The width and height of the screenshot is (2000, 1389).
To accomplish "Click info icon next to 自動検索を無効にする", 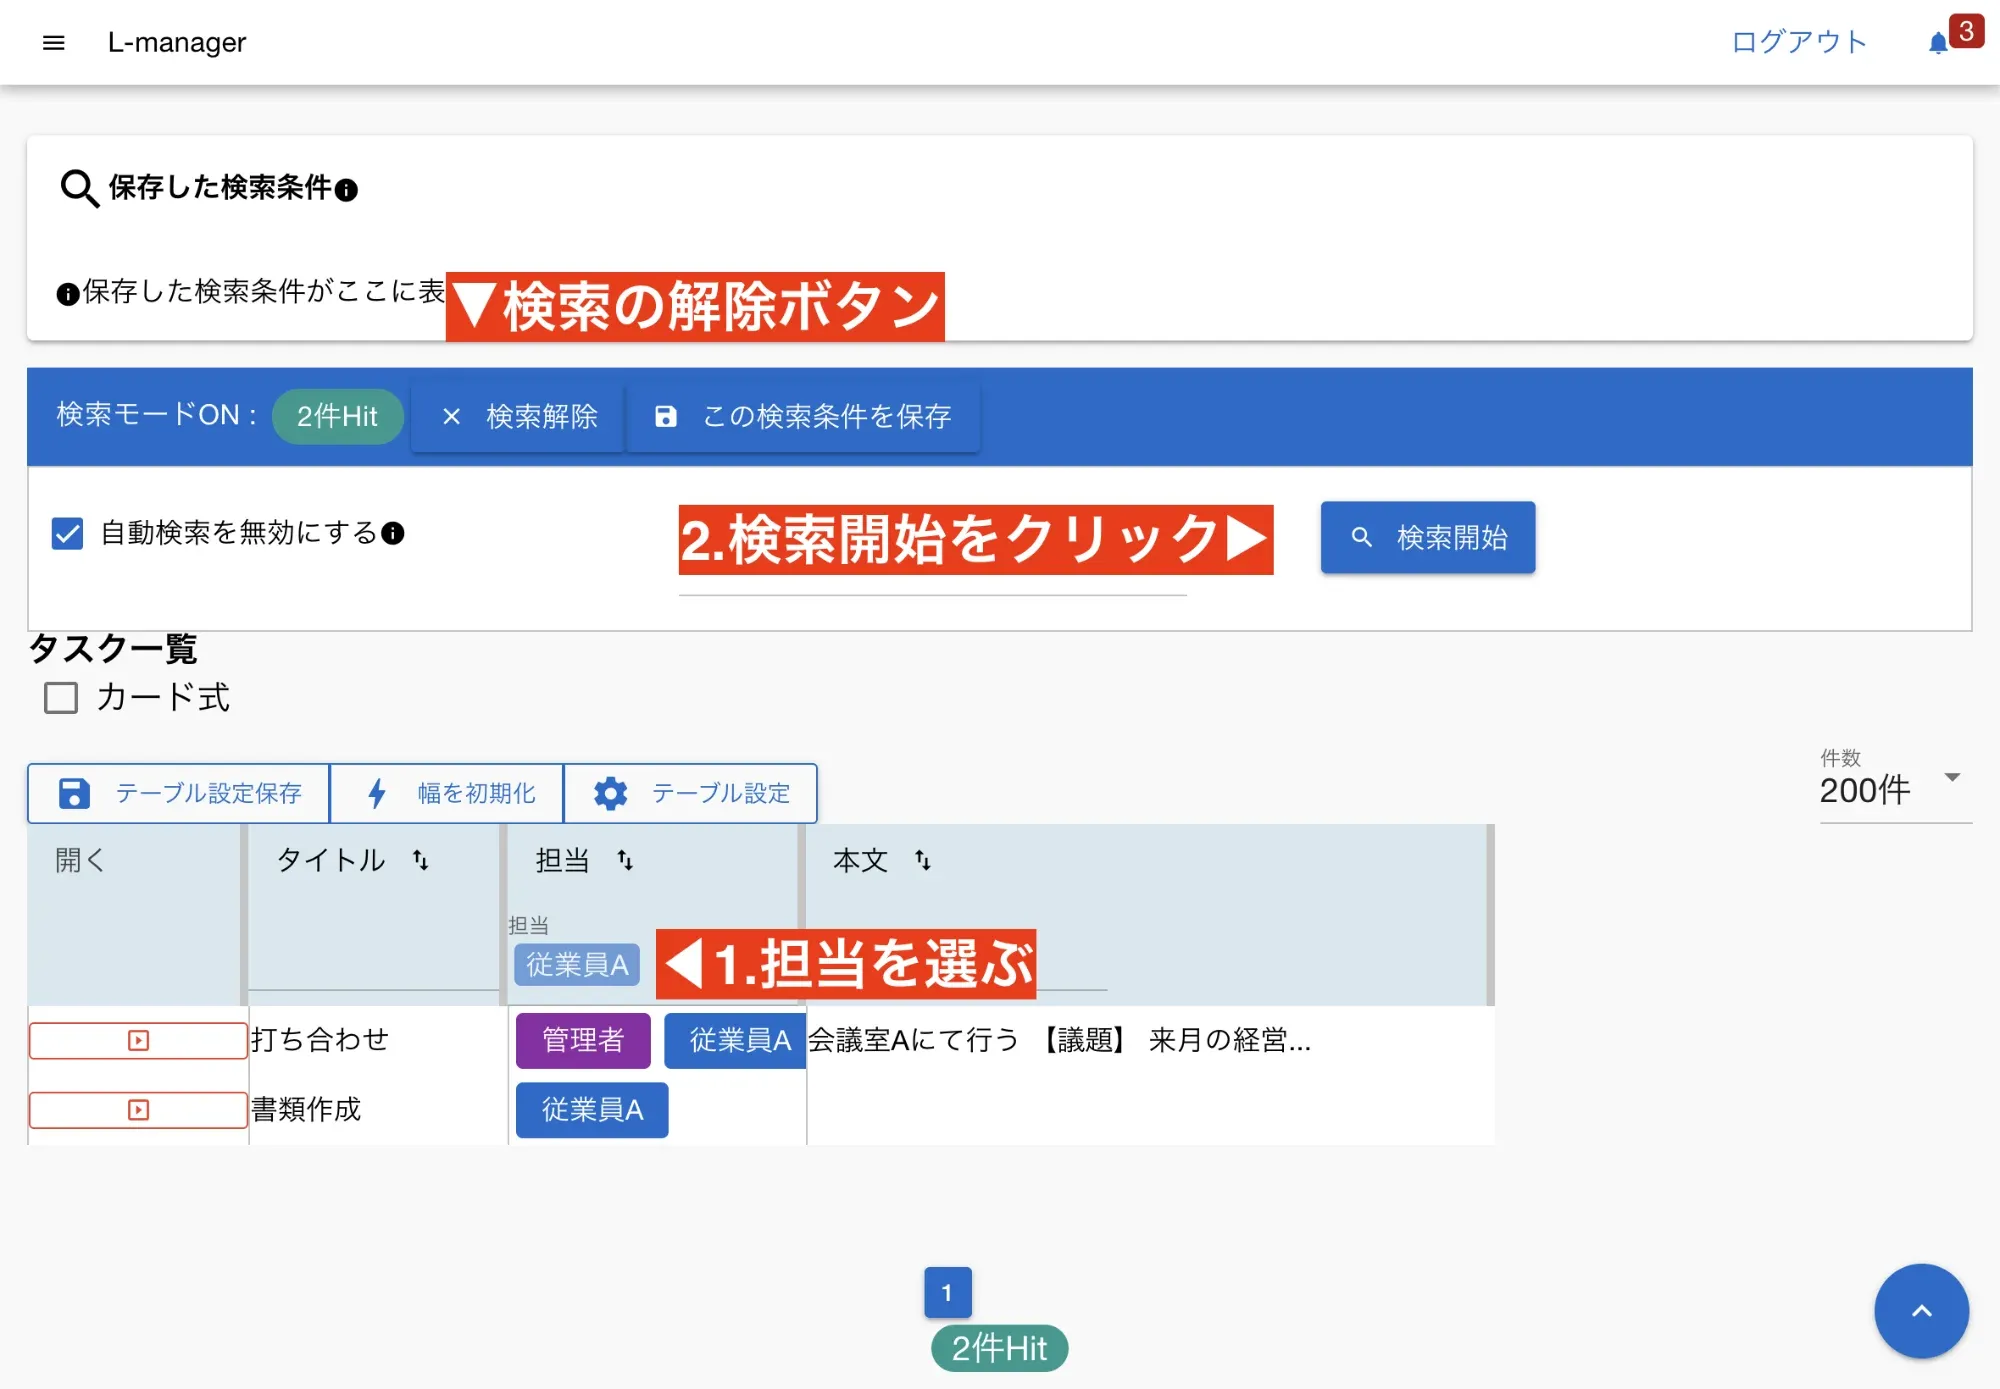I will tap(393, 533).
